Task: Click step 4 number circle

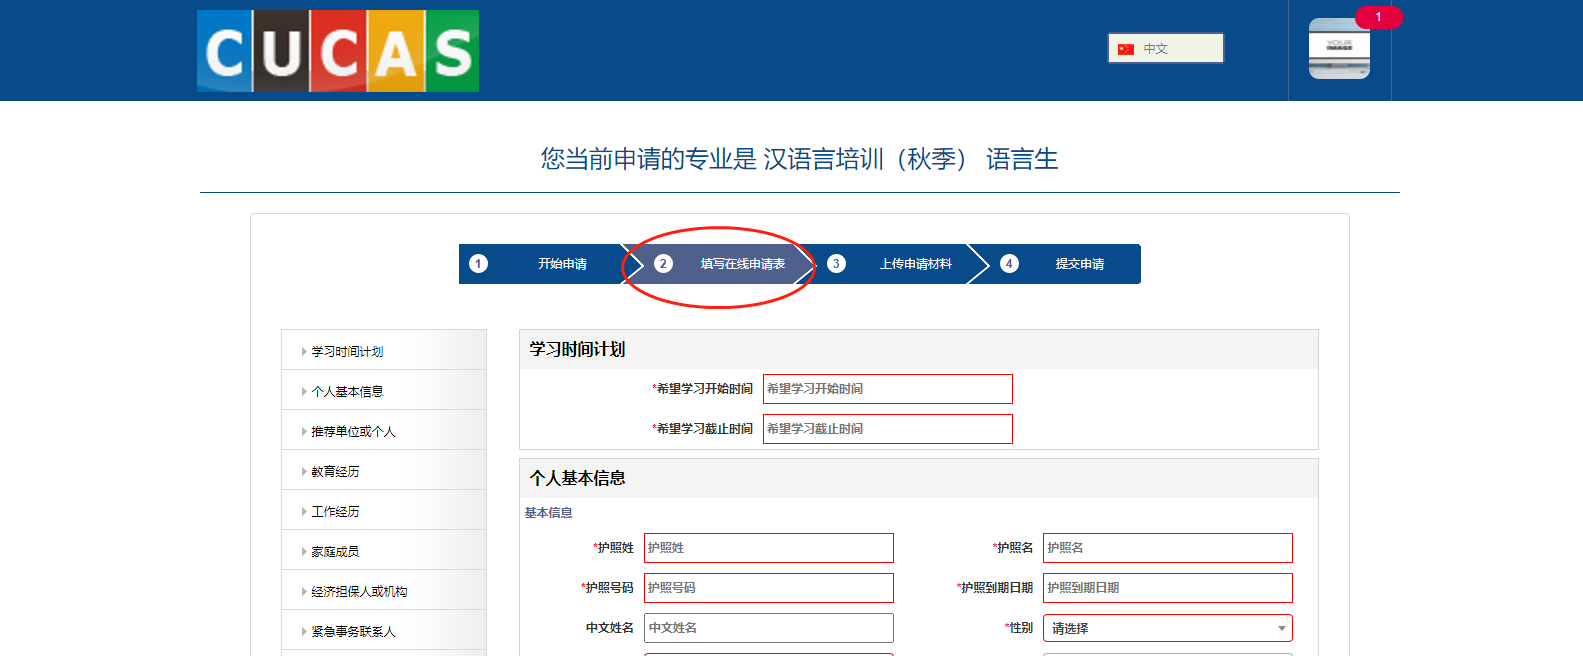Action: coord(1009,264)
